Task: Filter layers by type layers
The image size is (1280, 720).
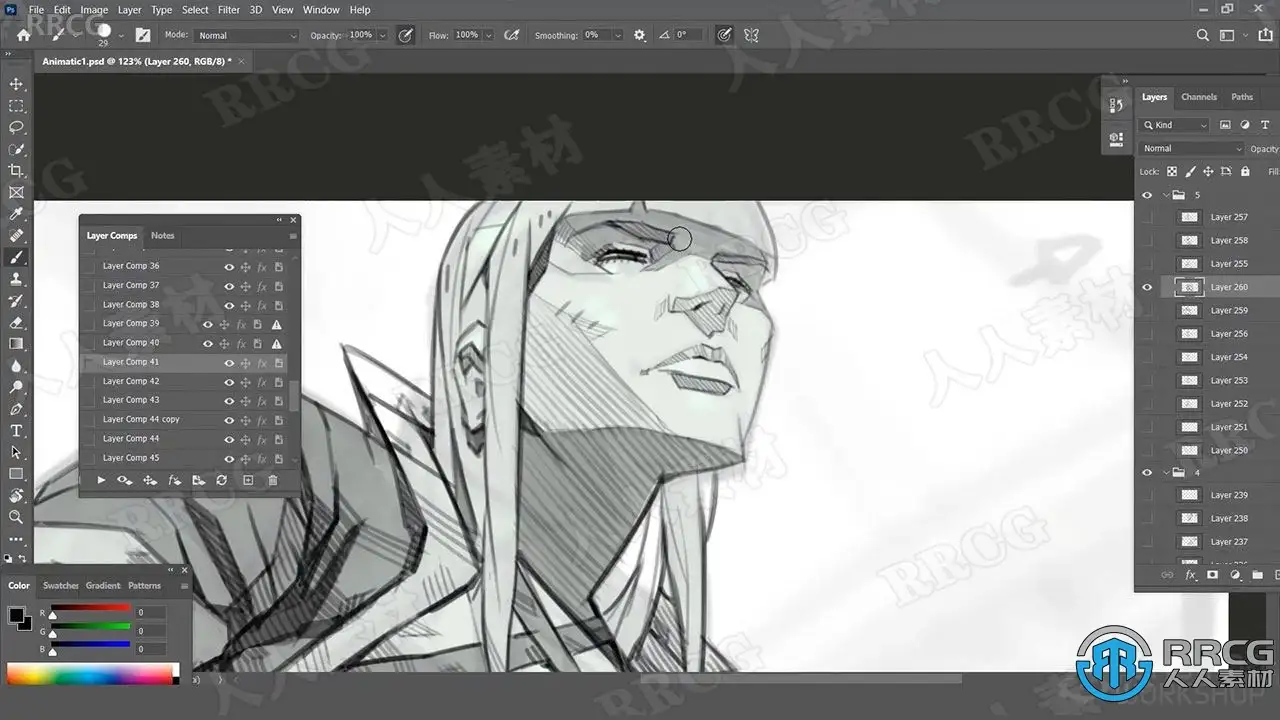Action: click(x=1265, y=125)
